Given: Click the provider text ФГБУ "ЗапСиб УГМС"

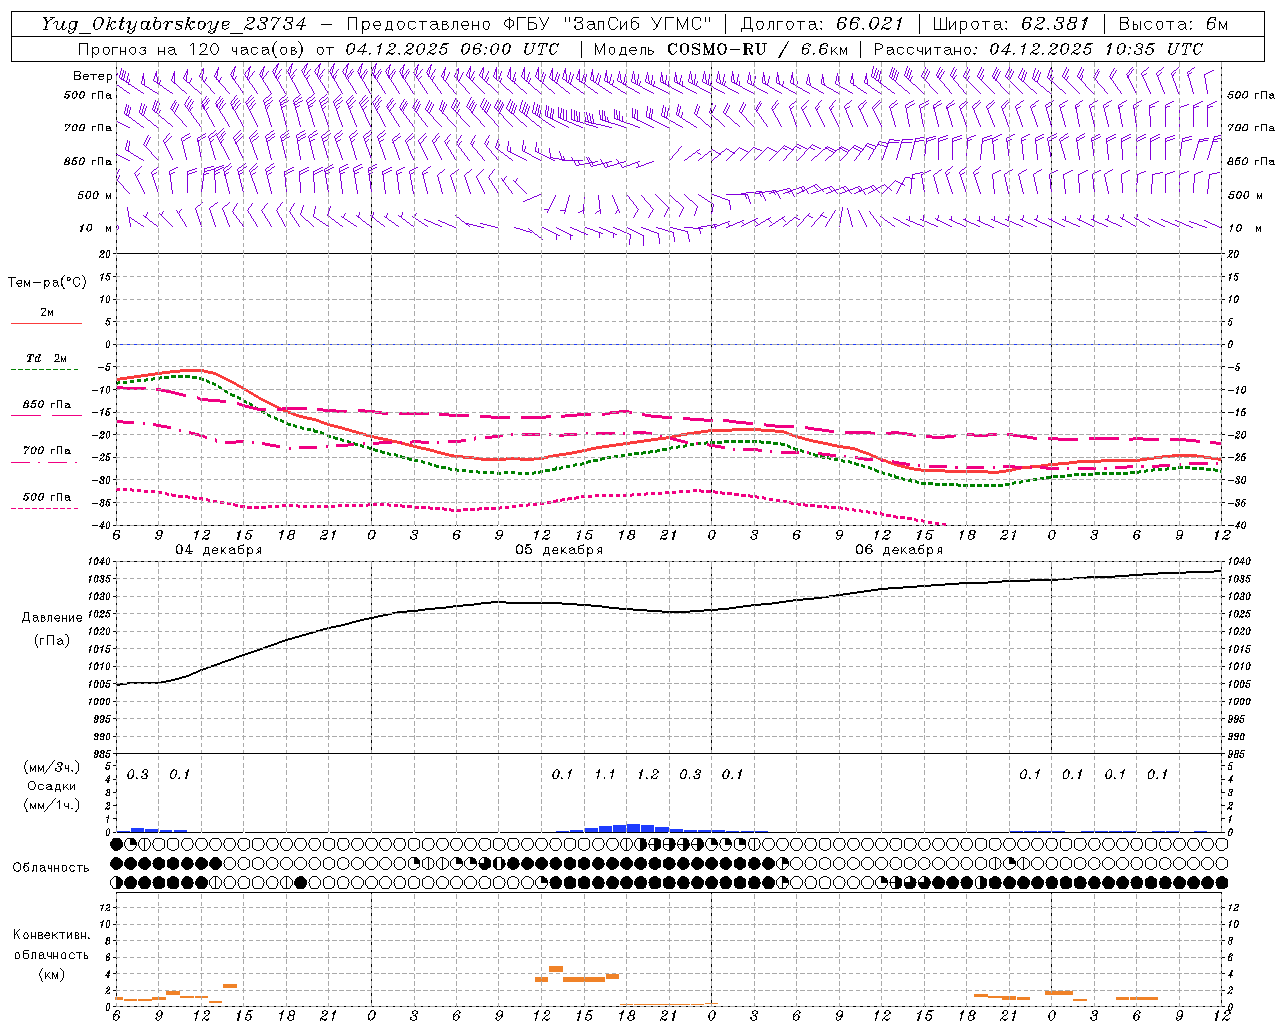Looking at the screenshot, I should [x=607, y=24].
